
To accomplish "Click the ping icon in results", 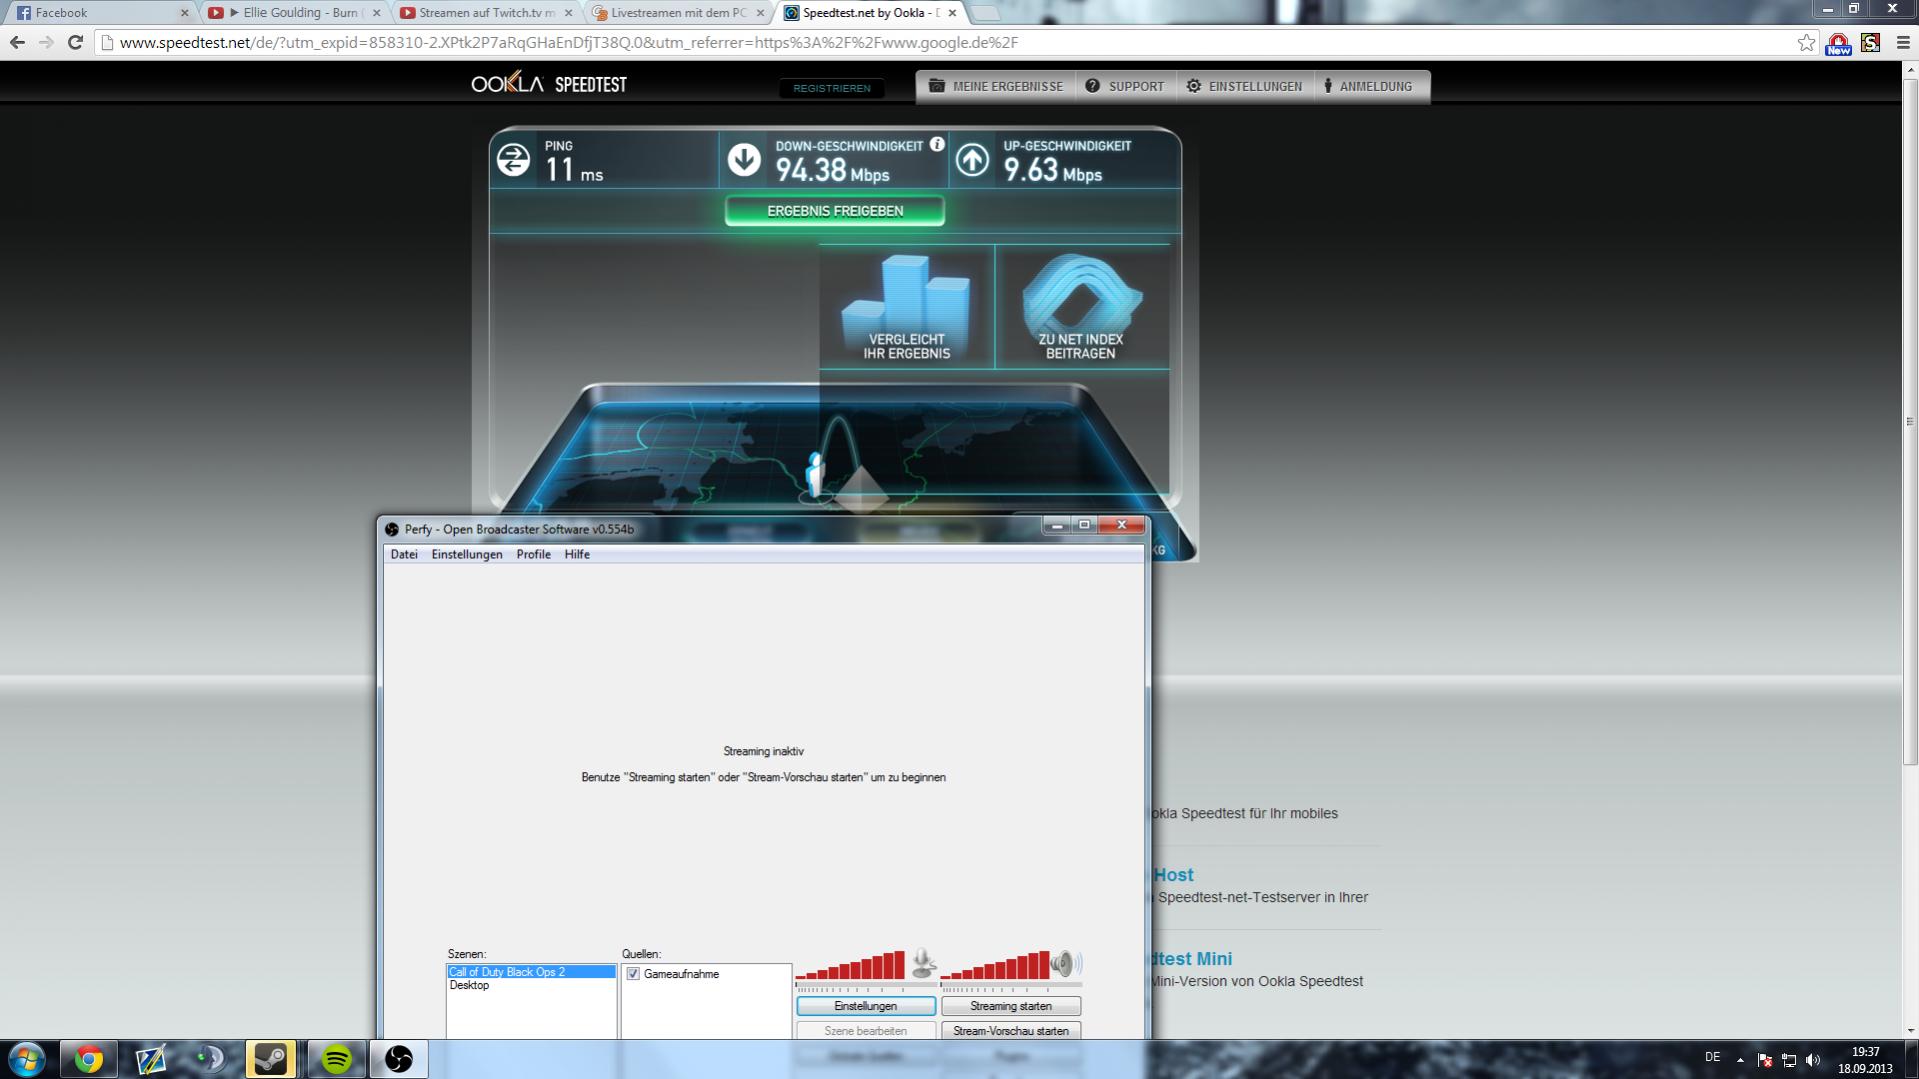I will tap(513, 160).
